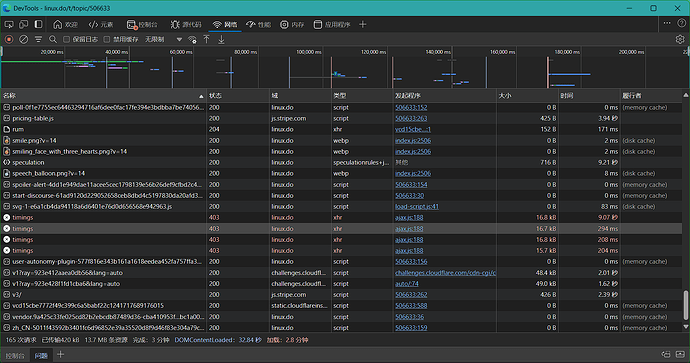Switch to the 性能 (Performance) tab
Viewport: 690px width, 363px height.
[x=259, y=25]
